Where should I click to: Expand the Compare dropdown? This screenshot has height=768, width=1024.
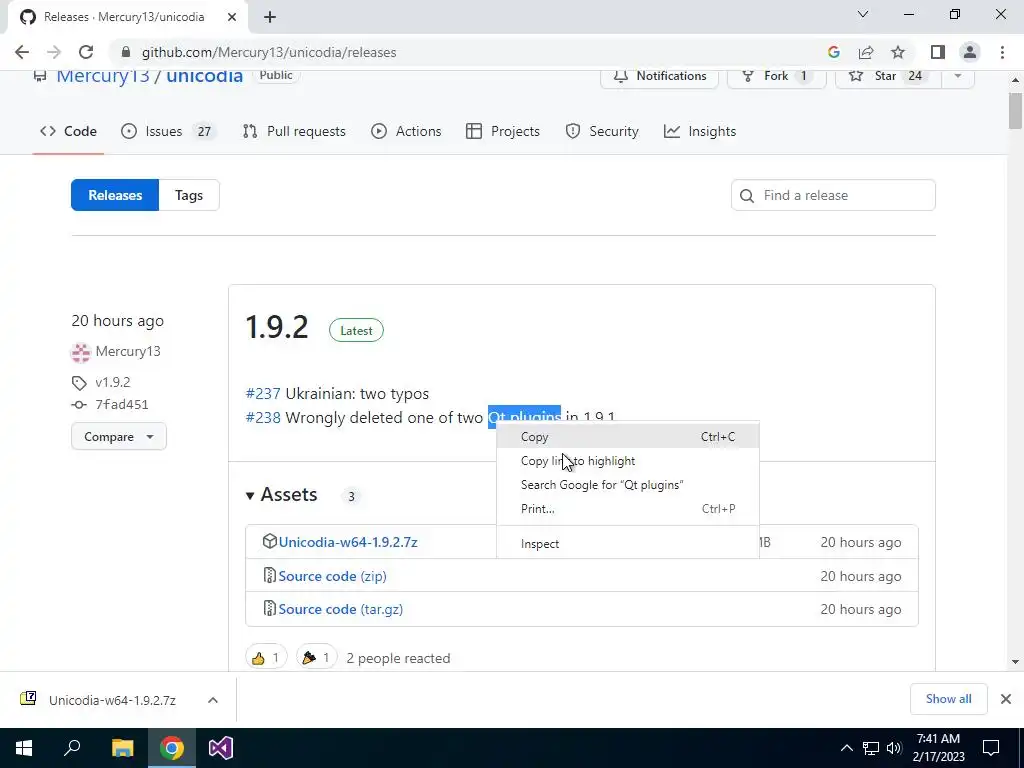tap(119, 437)
